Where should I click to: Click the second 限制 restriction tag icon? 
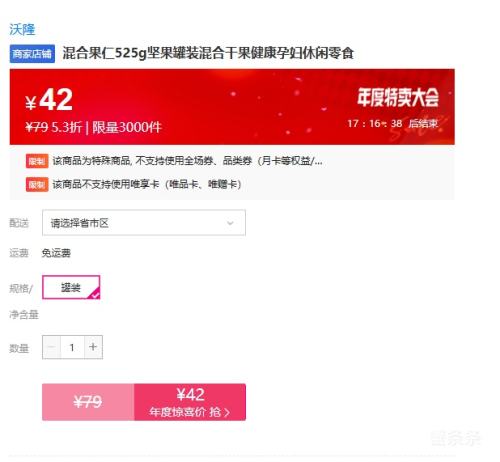pos(37,184)
